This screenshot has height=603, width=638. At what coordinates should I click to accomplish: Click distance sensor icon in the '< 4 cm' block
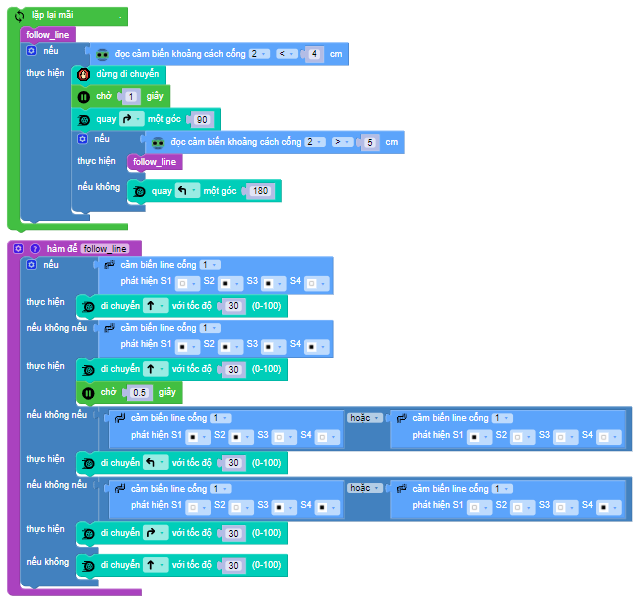tap(102, 54)
